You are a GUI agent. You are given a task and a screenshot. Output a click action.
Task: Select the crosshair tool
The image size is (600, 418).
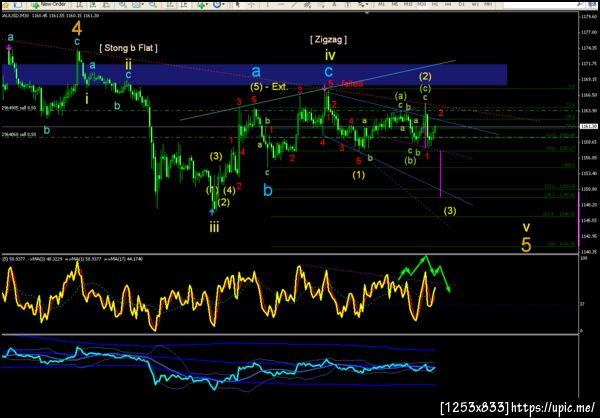coord(251,5)
